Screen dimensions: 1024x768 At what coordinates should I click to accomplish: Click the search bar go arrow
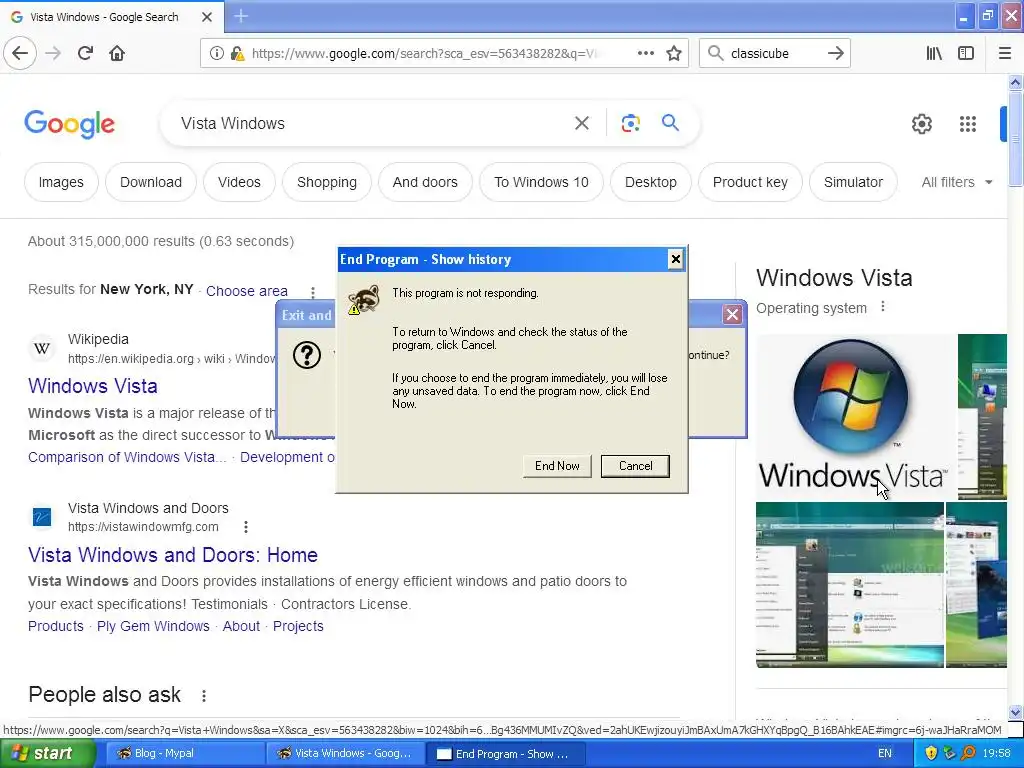click(835, 53)
